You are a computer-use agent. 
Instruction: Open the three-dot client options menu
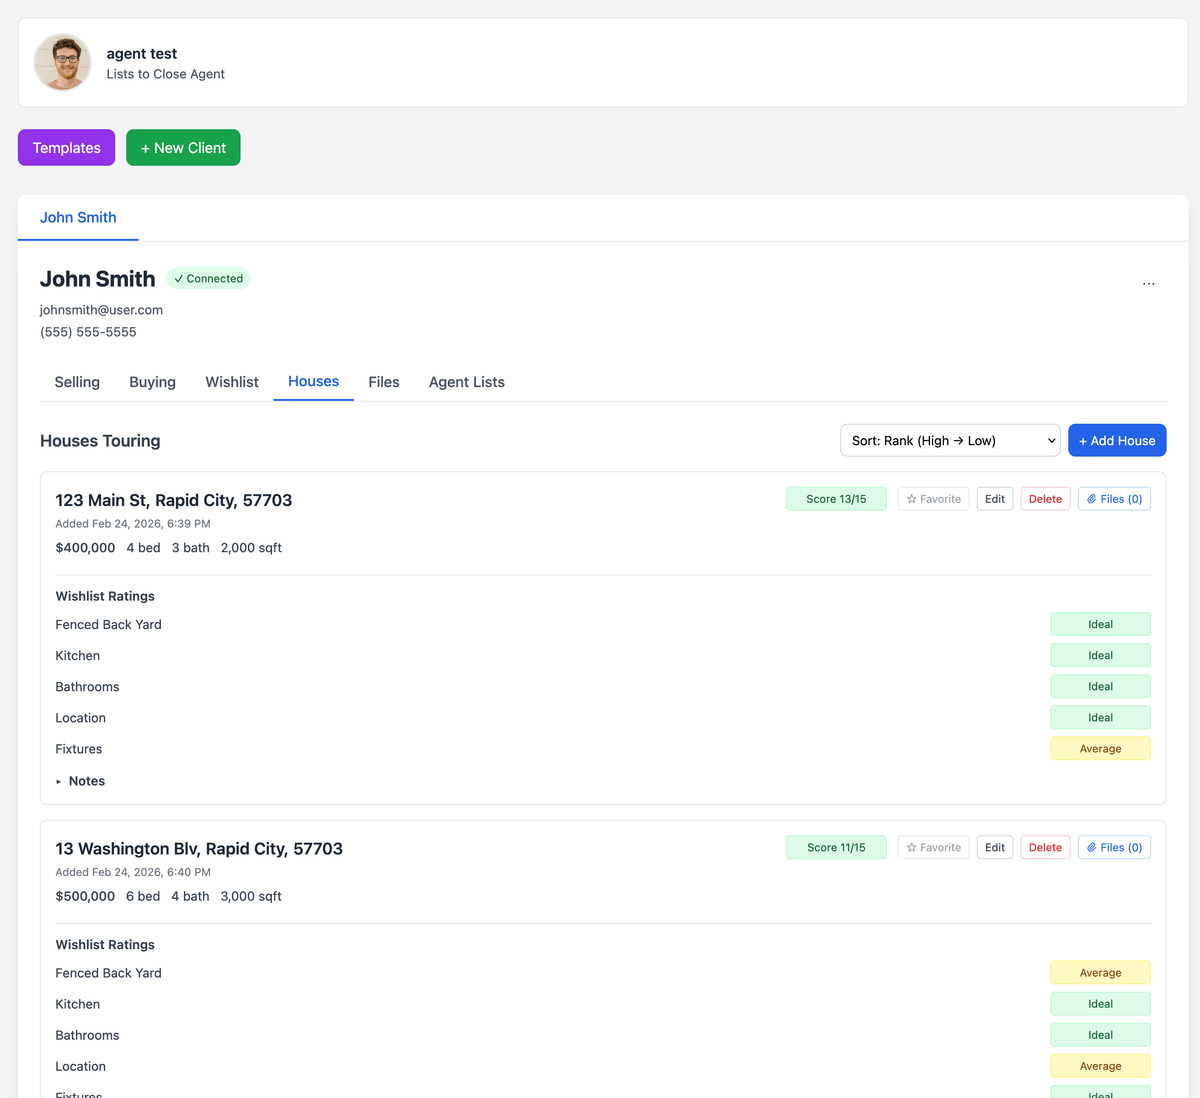[1148, 284]
